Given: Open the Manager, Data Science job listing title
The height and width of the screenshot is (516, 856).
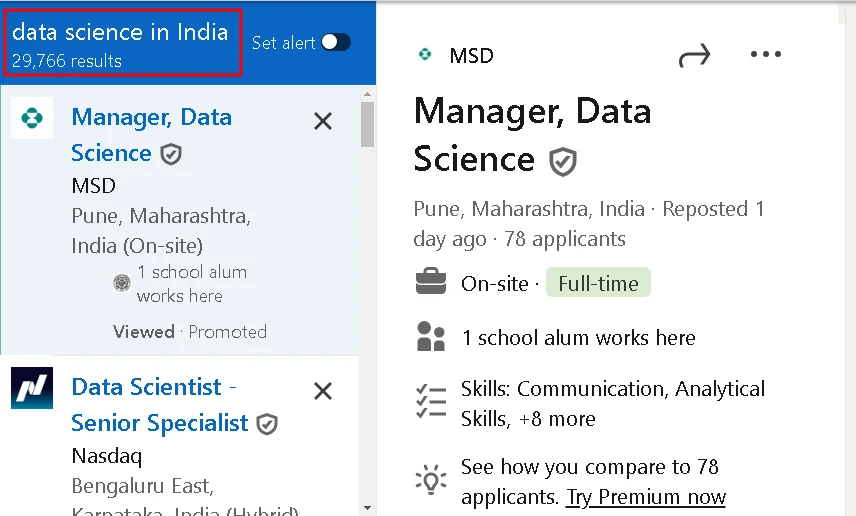Looking at the screenshot, I should pos(151,135).
